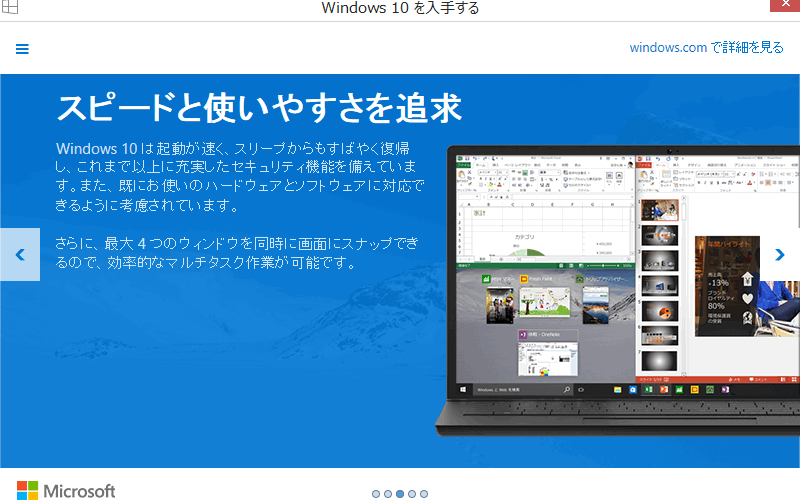Screen dimensions: 800x500
Task: Open the windows.com で詳細を見る link
Action: (x=706, y=47)
